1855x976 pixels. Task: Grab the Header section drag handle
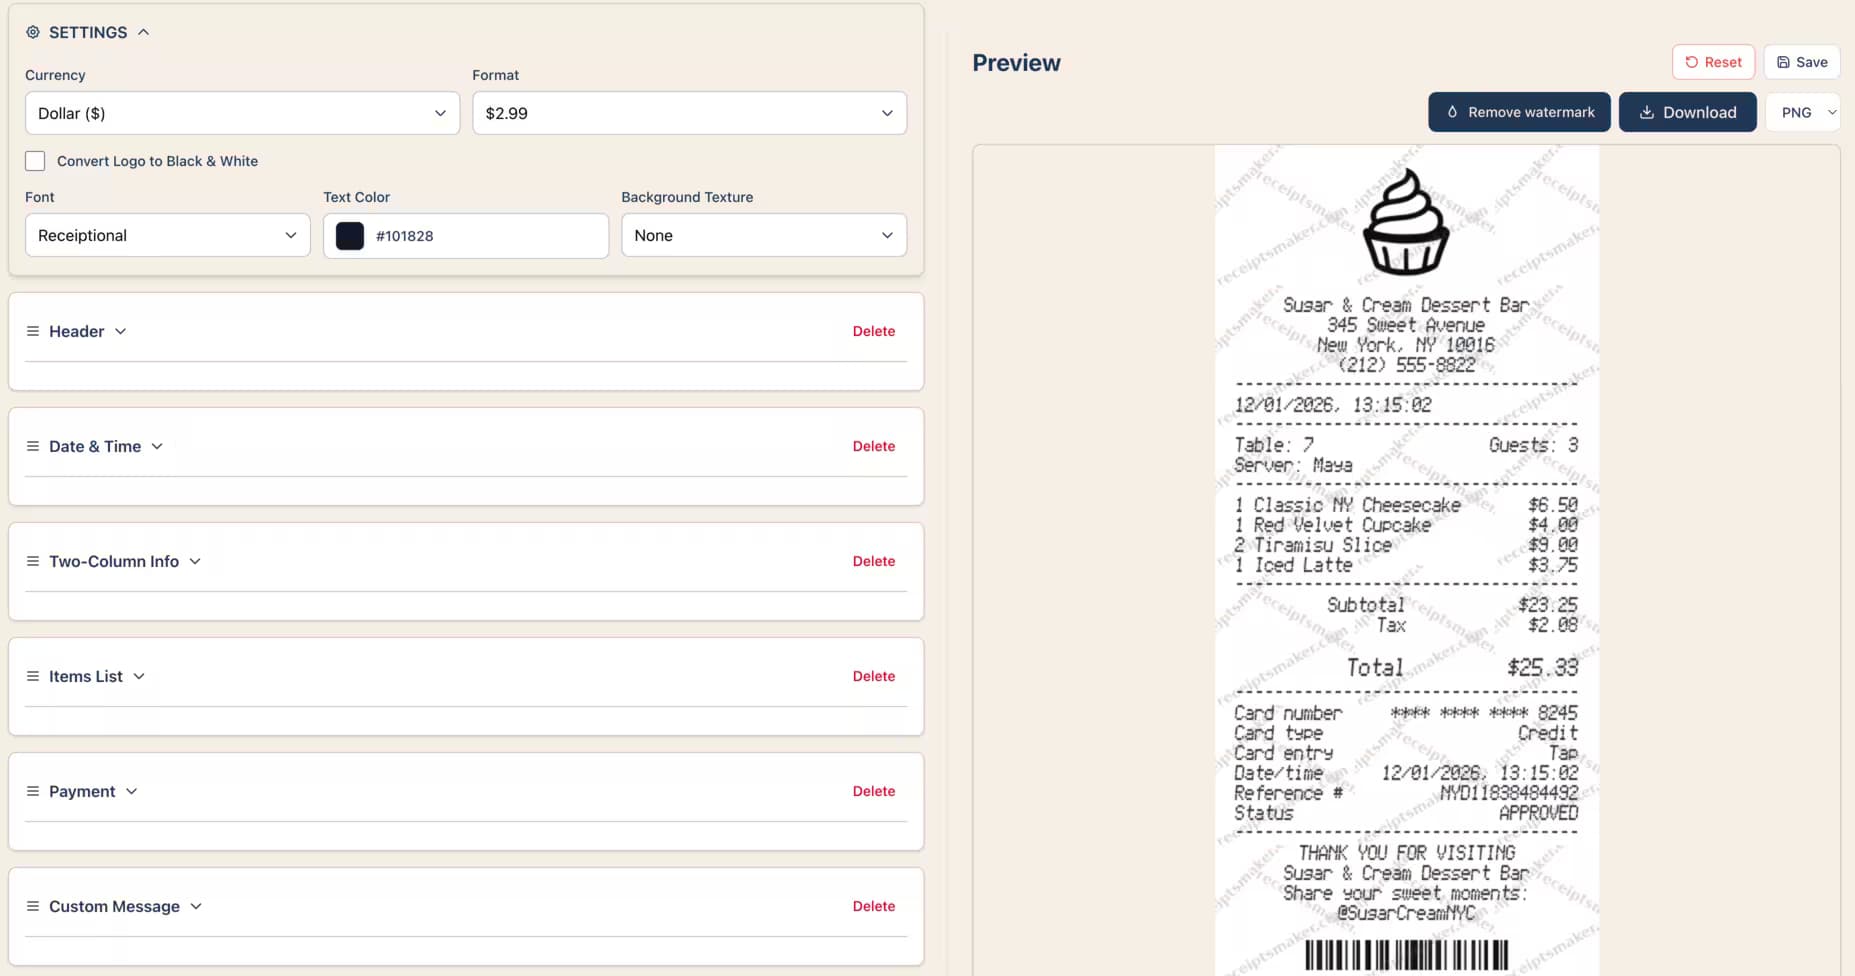(x=33, y=331)
